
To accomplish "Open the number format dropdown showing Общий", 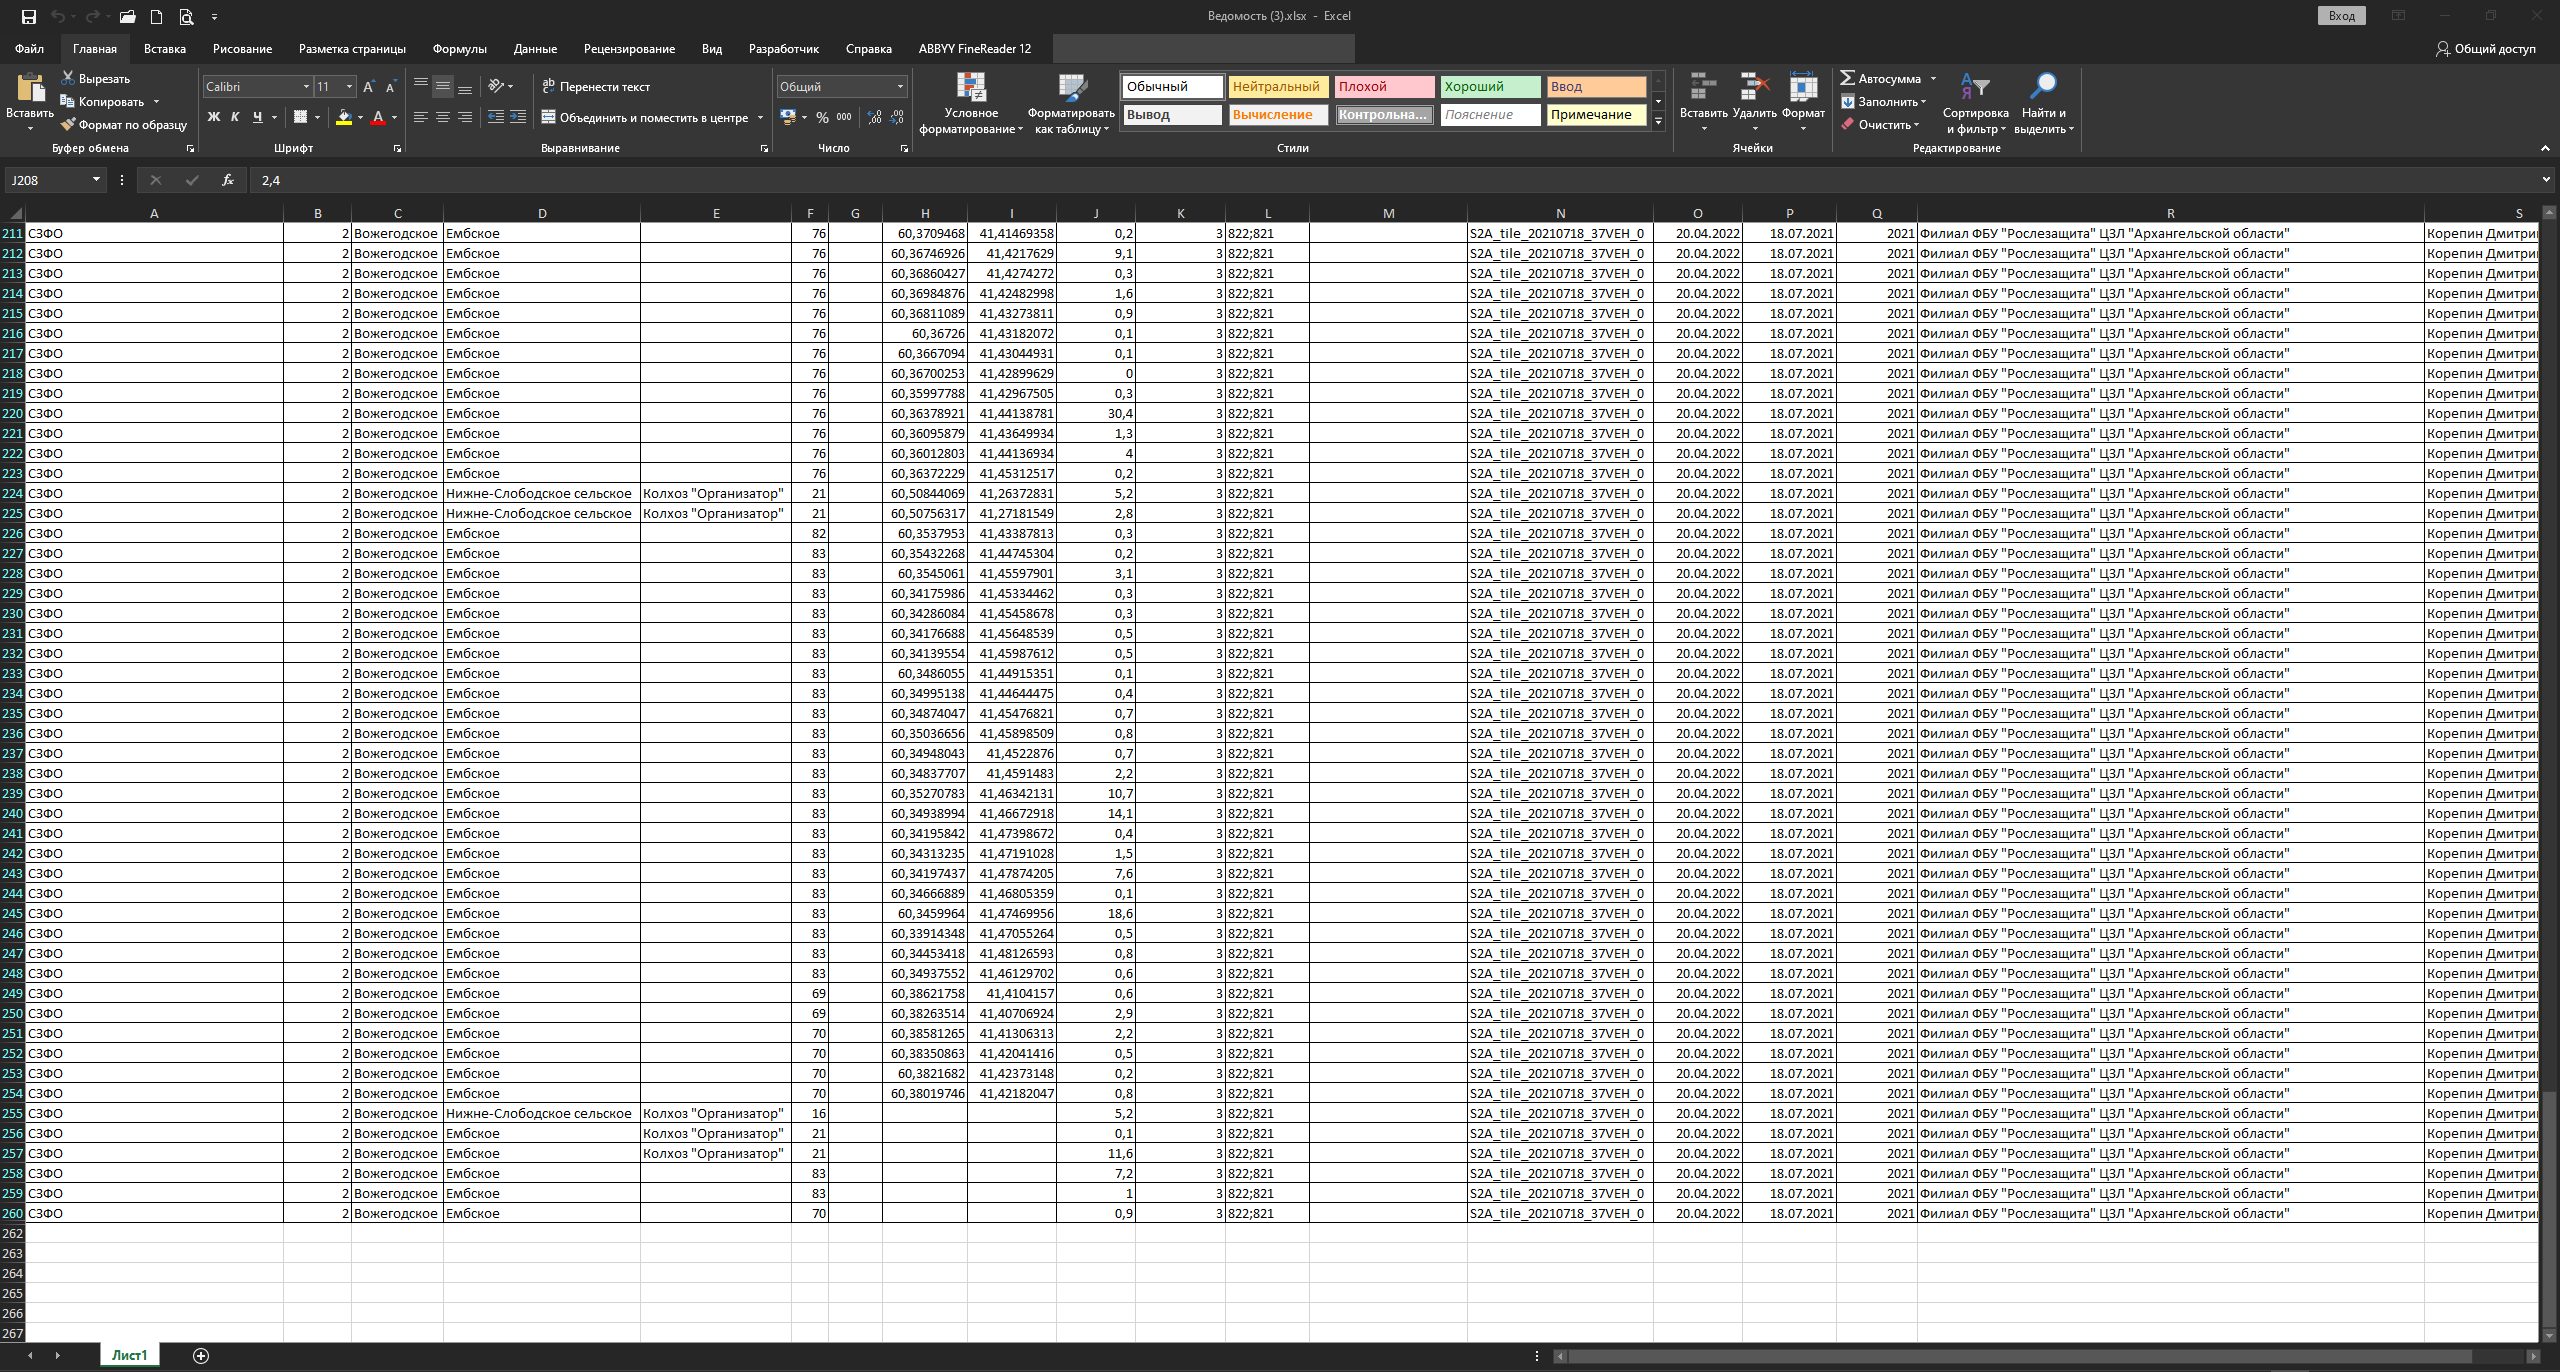I will [900, 87].
